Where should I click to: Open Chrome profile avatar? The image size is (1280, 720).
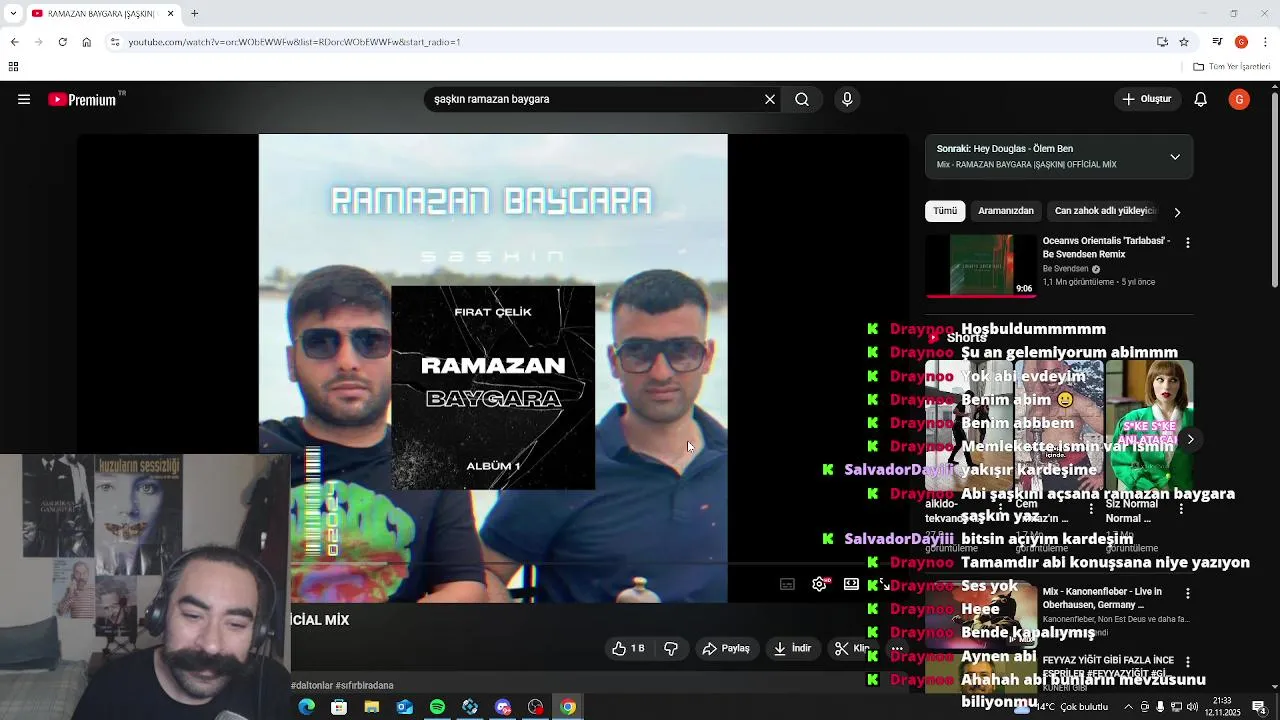pos(1241,42)
